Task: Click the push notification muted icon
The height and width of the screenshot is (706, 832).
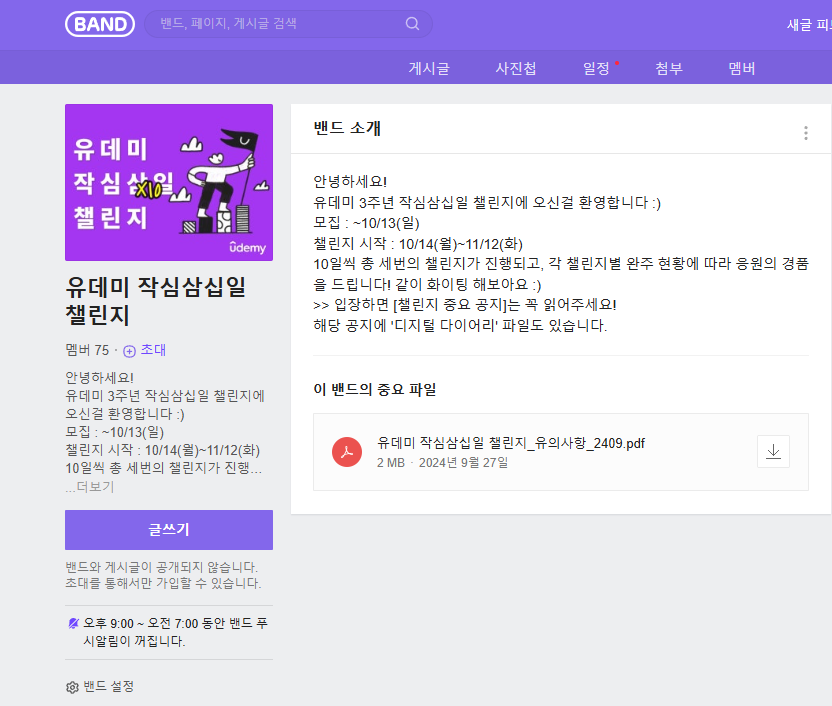Action: tap(73, 623)
